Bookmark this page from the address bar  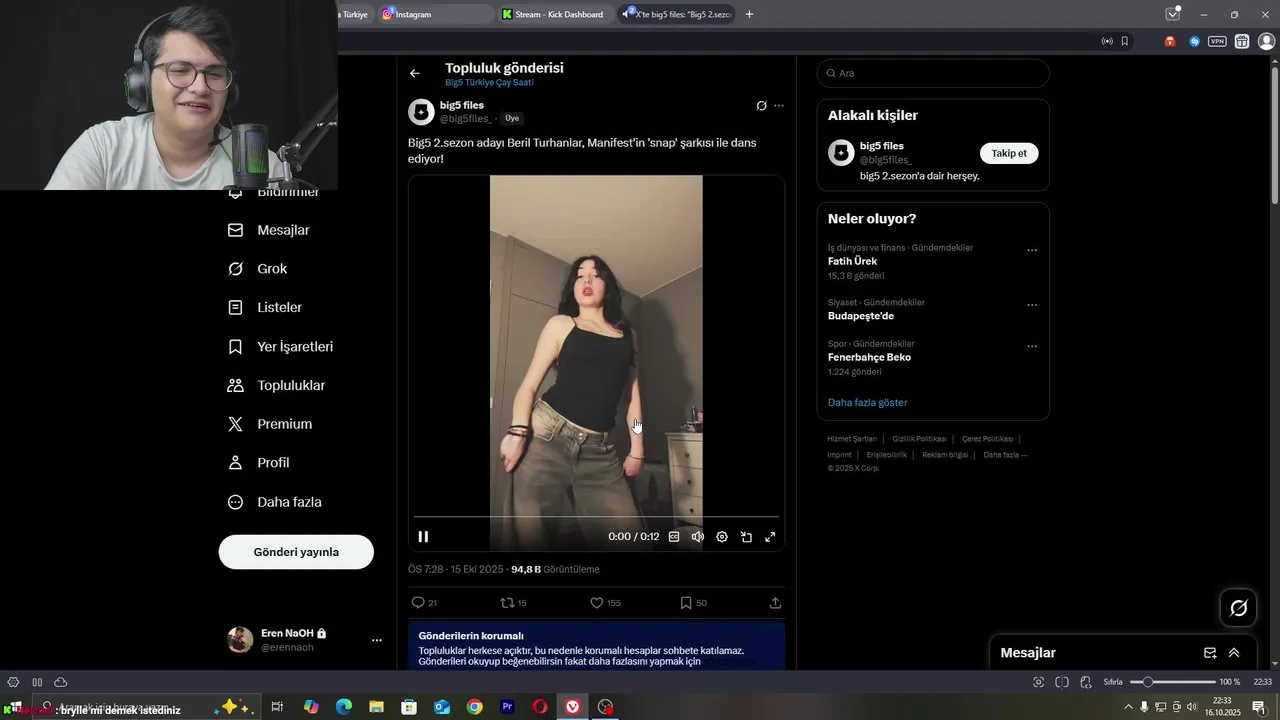pos(1125,41)
